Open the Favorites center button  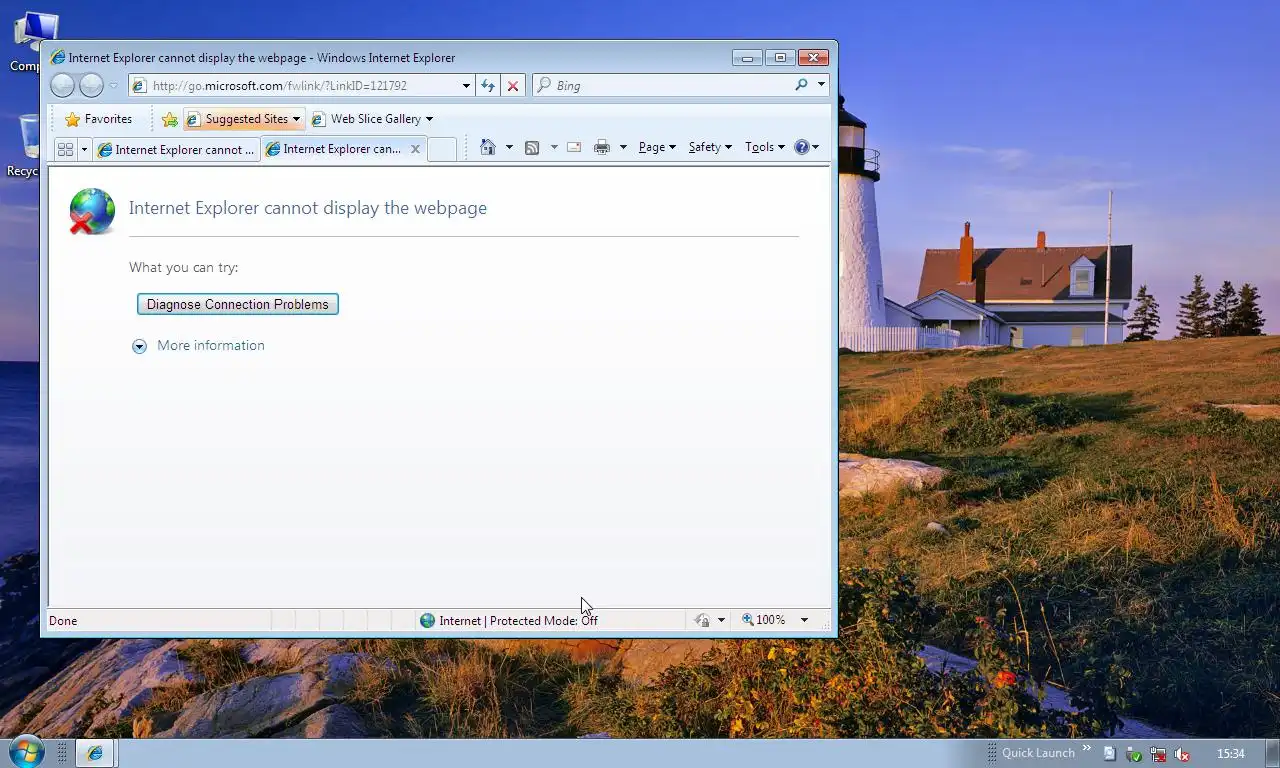[98, 119]
